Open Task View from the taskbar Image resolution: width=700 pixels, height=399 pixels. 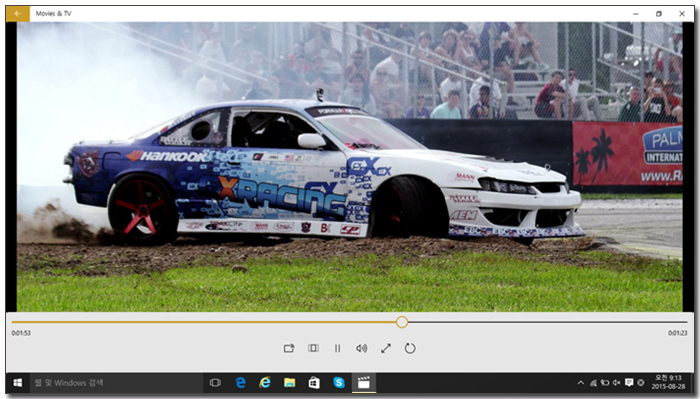click(215, 383)
